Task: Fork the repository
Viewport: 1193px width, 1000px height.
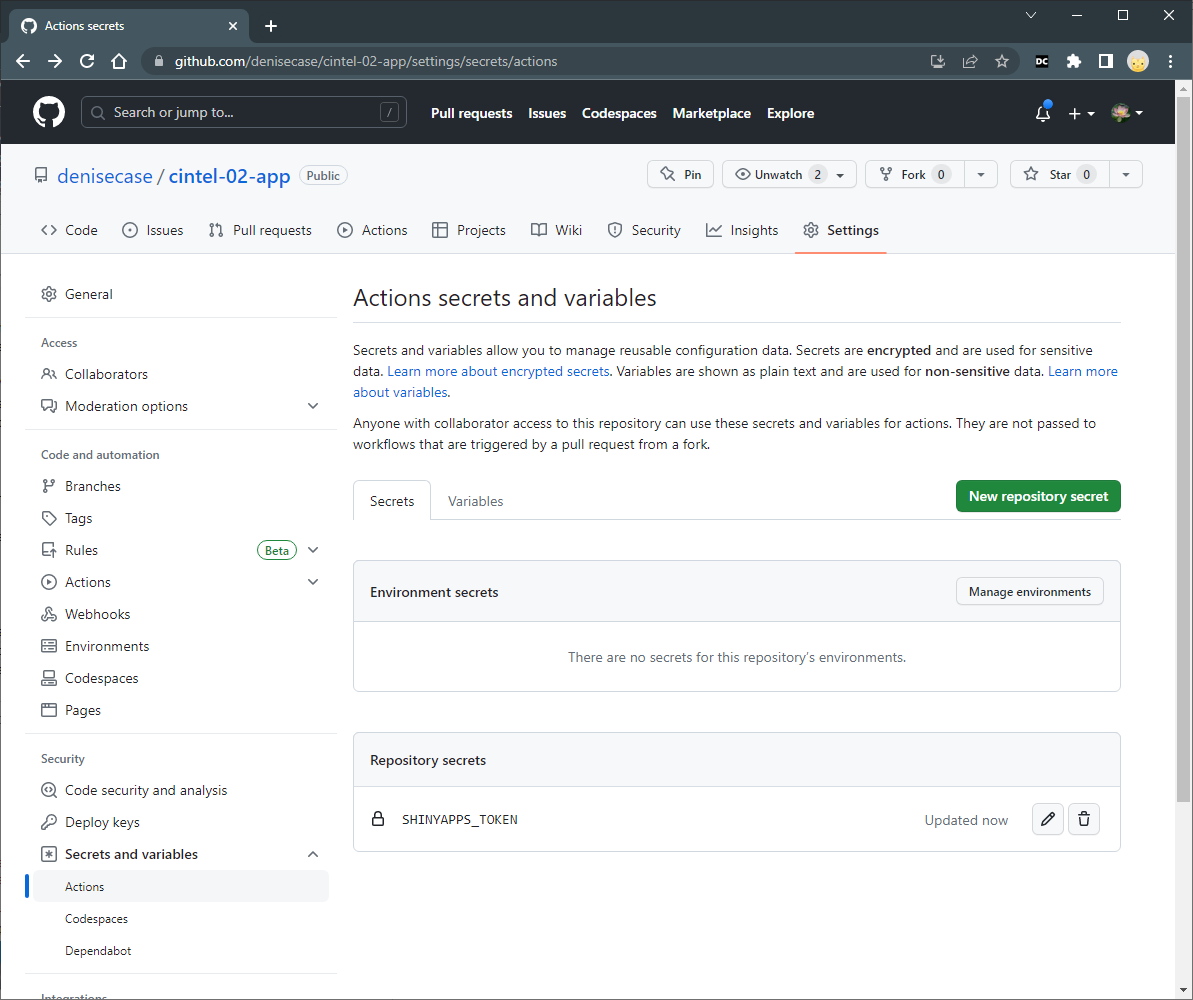Action: pos(915,174)
